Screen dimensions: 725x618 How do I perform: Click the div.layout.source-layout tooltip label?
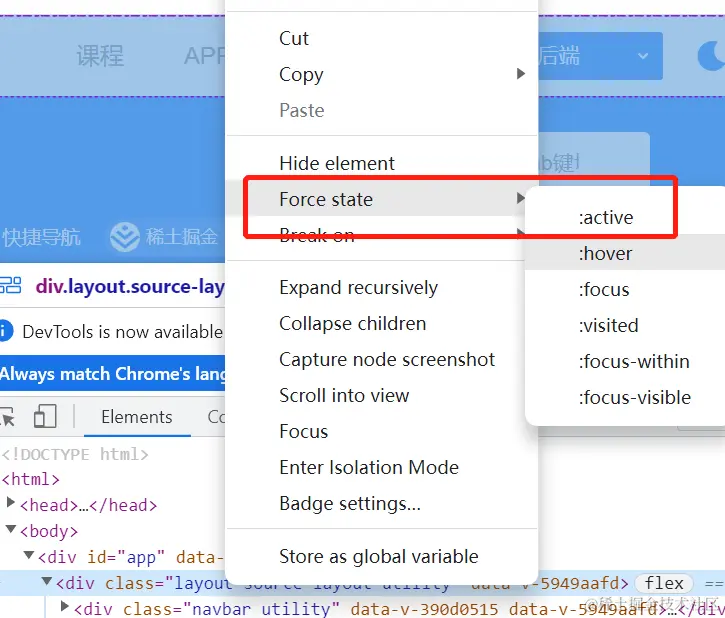tap(130, 287)
